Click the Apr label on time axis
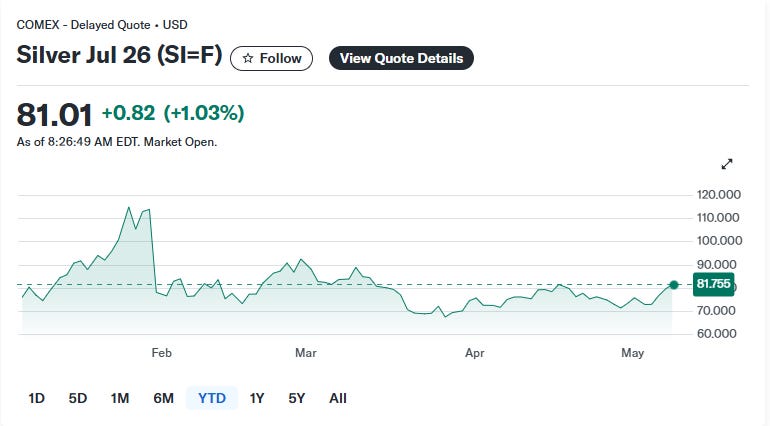 475,353
